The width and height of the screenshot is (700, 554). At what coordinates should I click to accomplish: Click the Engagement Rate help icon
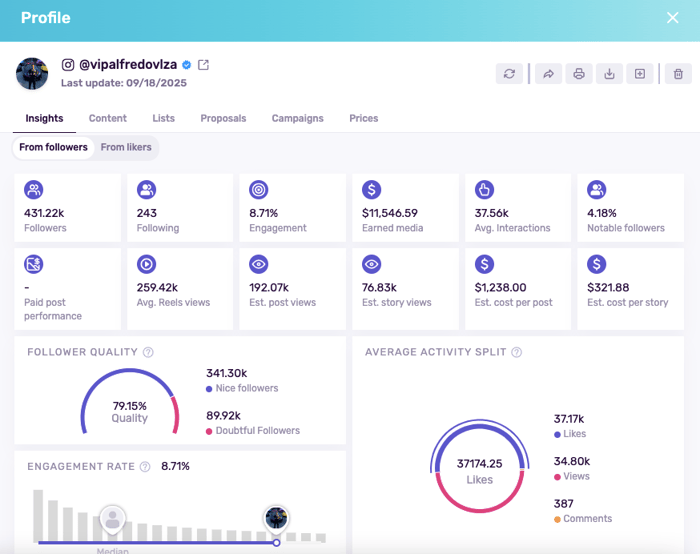pos(145,466)
